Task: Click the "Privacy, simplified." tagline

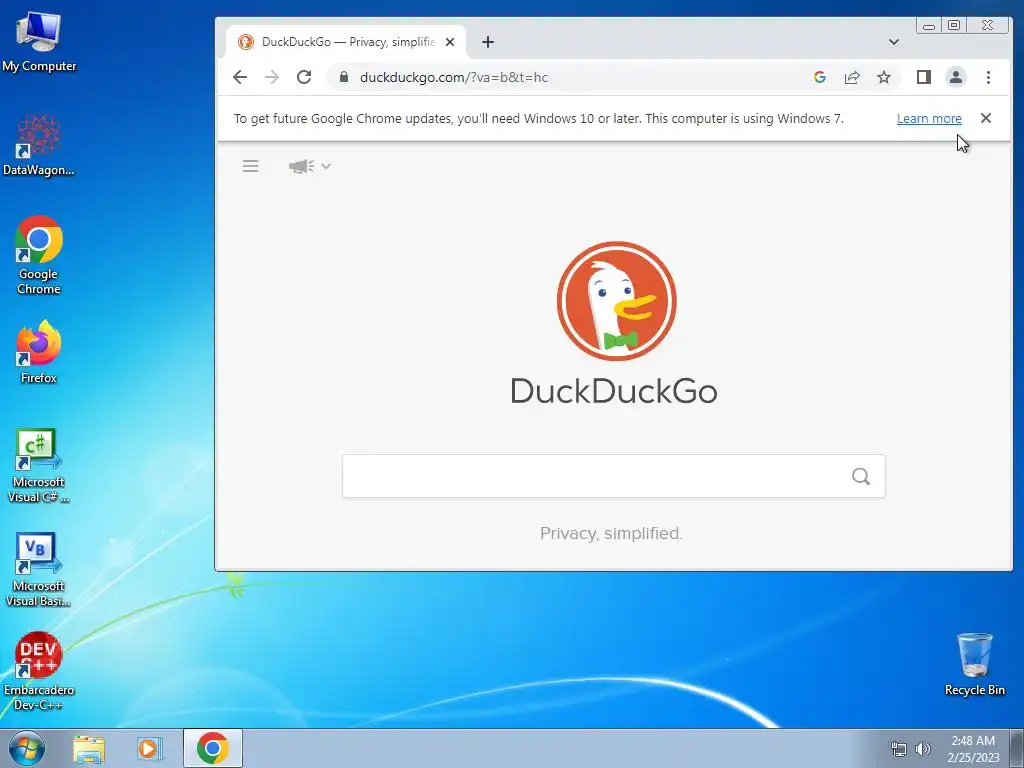Action: tap(611, 534)
